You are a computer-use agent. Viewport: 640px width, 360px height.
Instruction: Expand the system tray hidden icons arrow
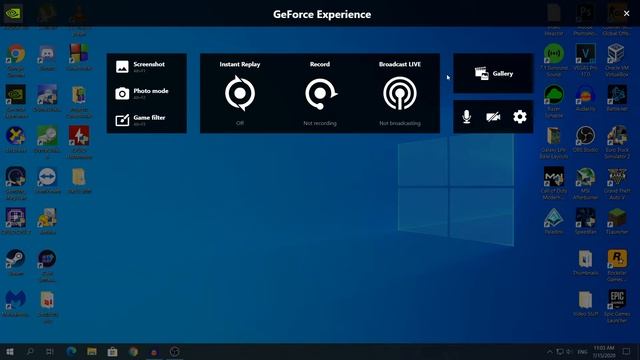[549, 351]
